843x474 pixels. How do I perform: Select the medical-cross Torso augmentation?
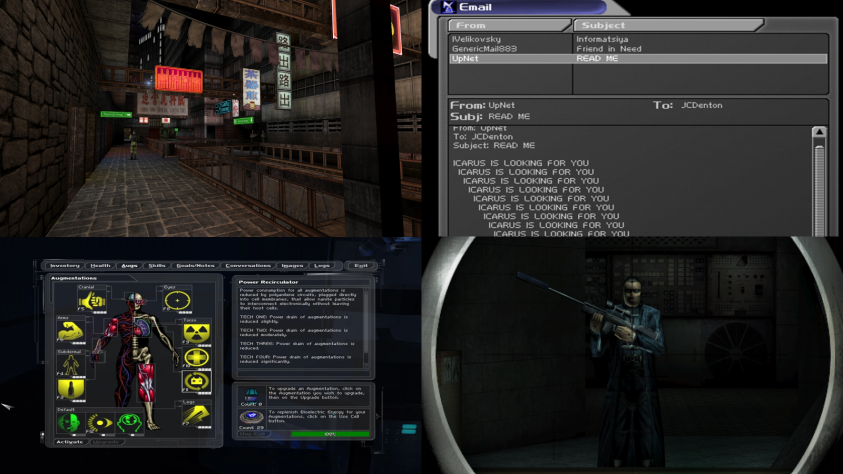[x=197, y=358]
